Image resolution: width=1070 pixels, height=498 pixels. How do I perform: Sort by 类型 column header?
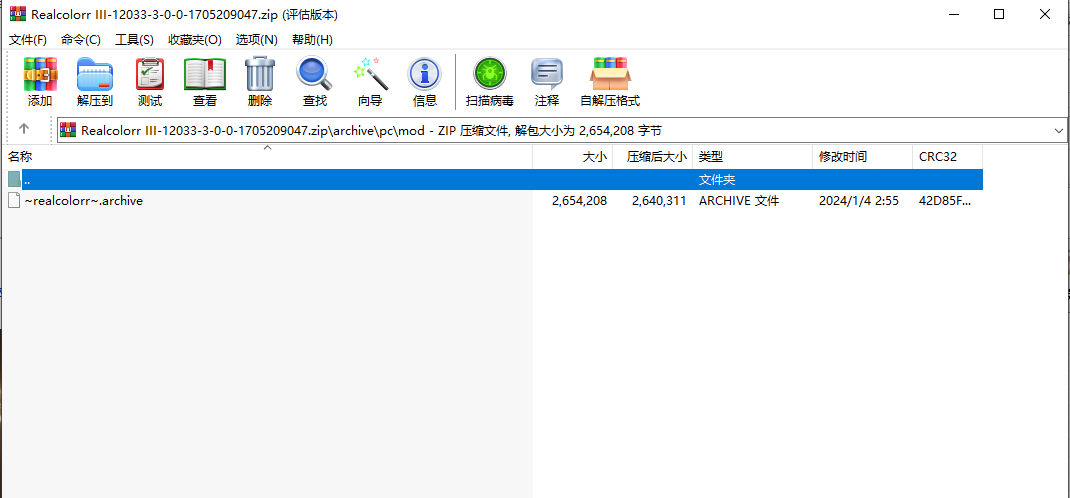coord(752,157)
